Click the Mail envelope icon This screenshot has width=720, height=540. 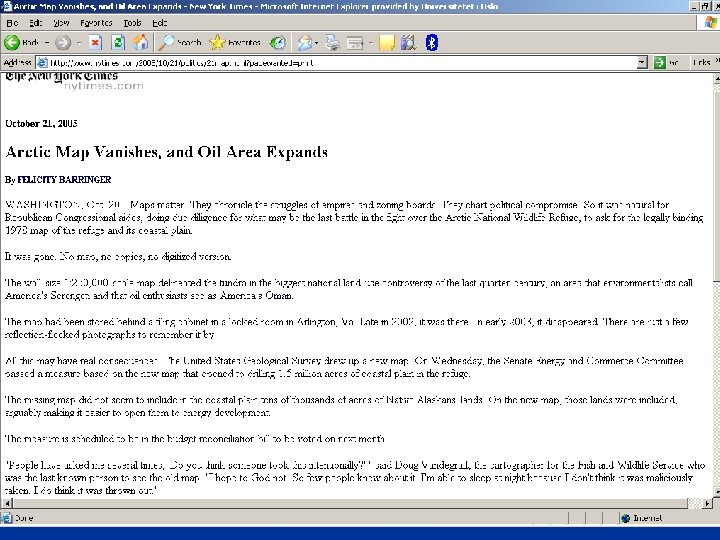coord(304,43)
